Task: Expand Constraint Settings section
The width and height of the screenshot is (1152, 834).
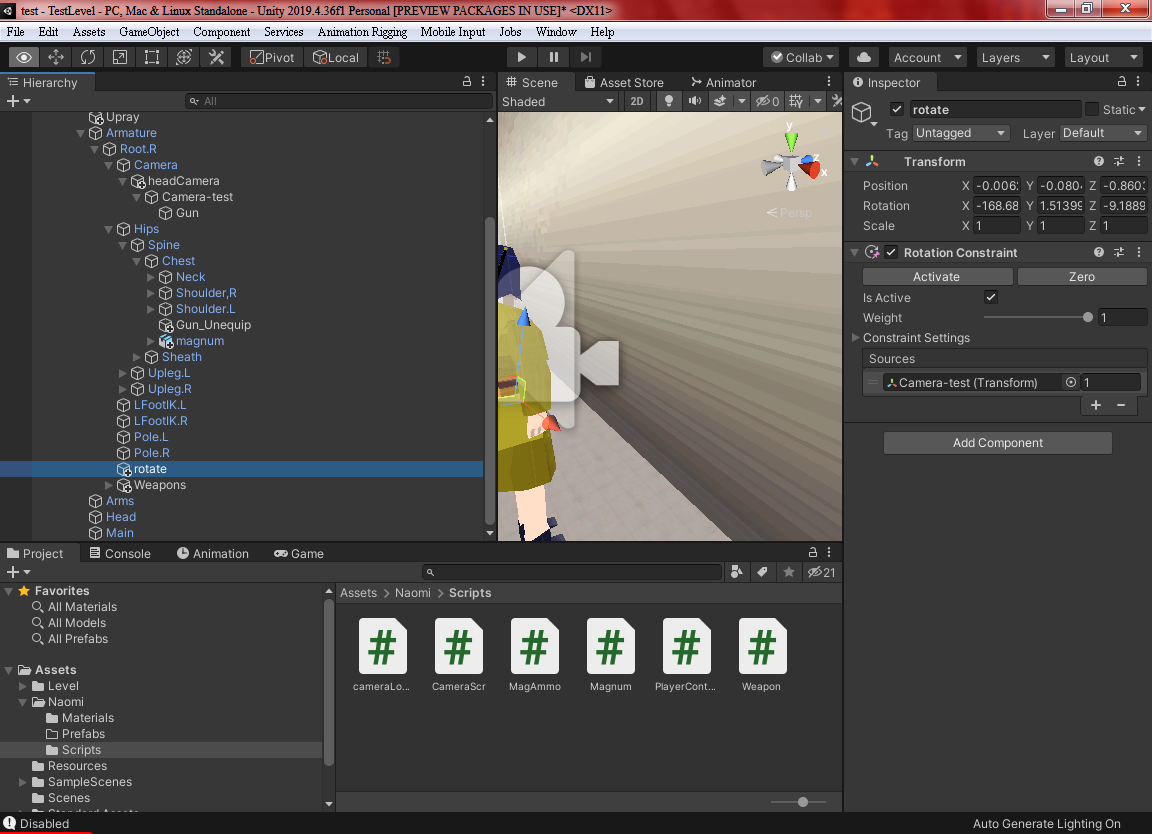Action: 856,338
